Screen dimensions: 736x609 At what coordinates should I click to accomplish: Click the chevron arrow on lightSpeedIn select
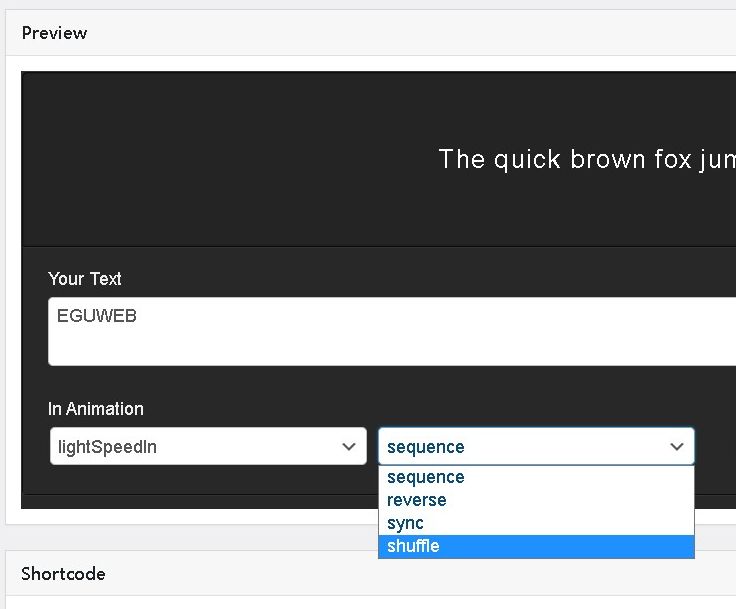coord(349,447)
